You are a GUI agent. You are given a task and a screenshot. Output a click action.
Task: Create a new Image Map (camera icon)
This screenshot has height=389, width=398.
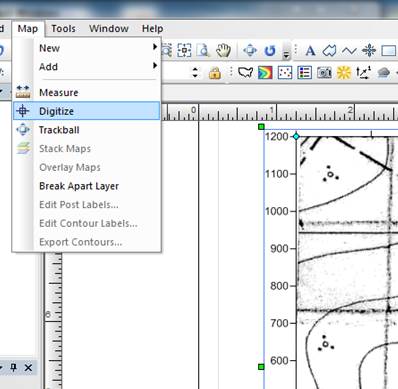tap(324, 72)
